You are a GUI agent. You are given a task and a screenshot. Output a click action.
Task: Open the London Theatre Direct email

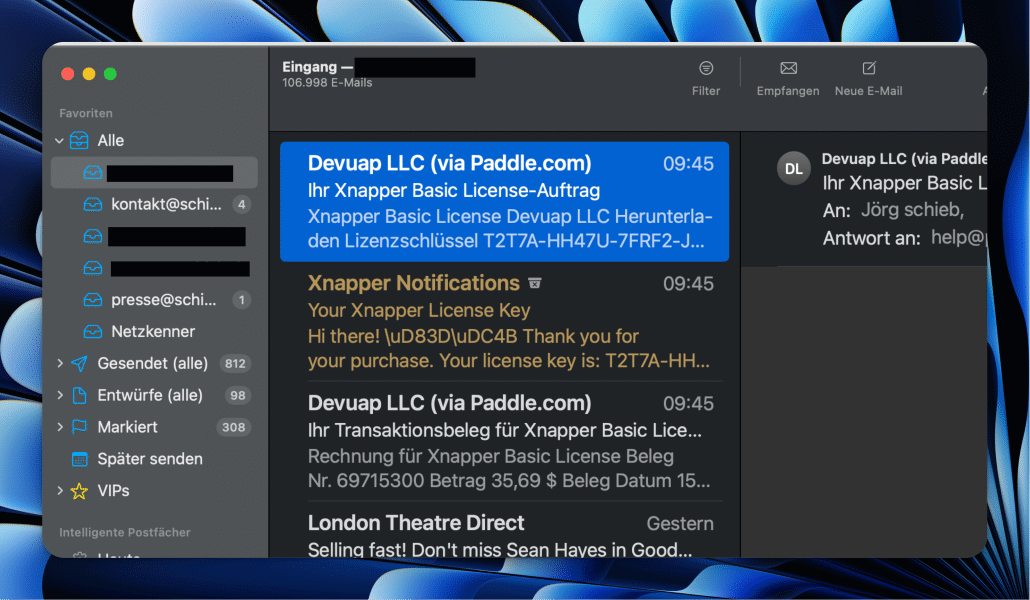(x=510, y=535)
